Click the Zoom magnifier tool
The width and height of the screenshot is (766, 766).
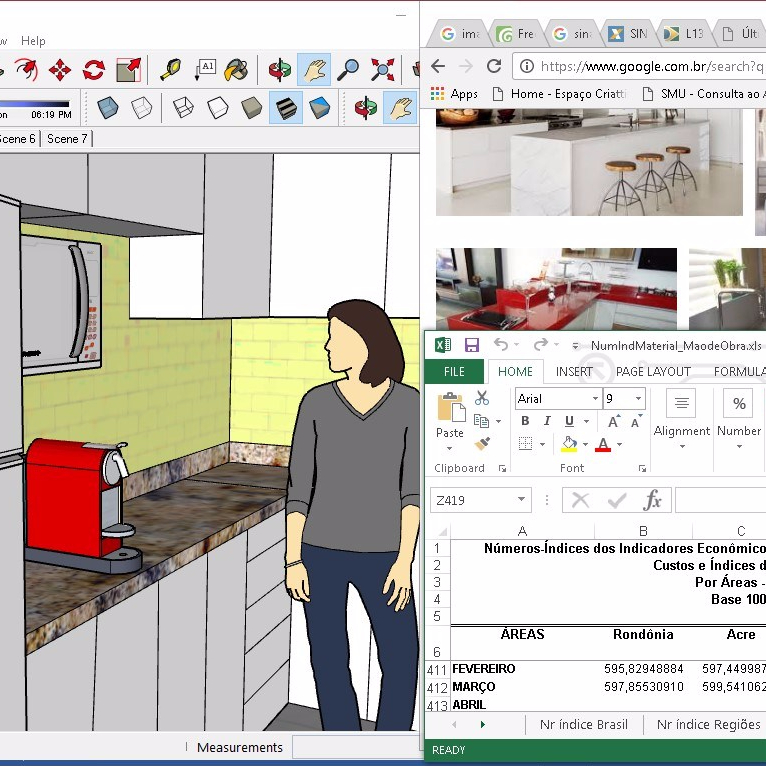coord(348,69)
